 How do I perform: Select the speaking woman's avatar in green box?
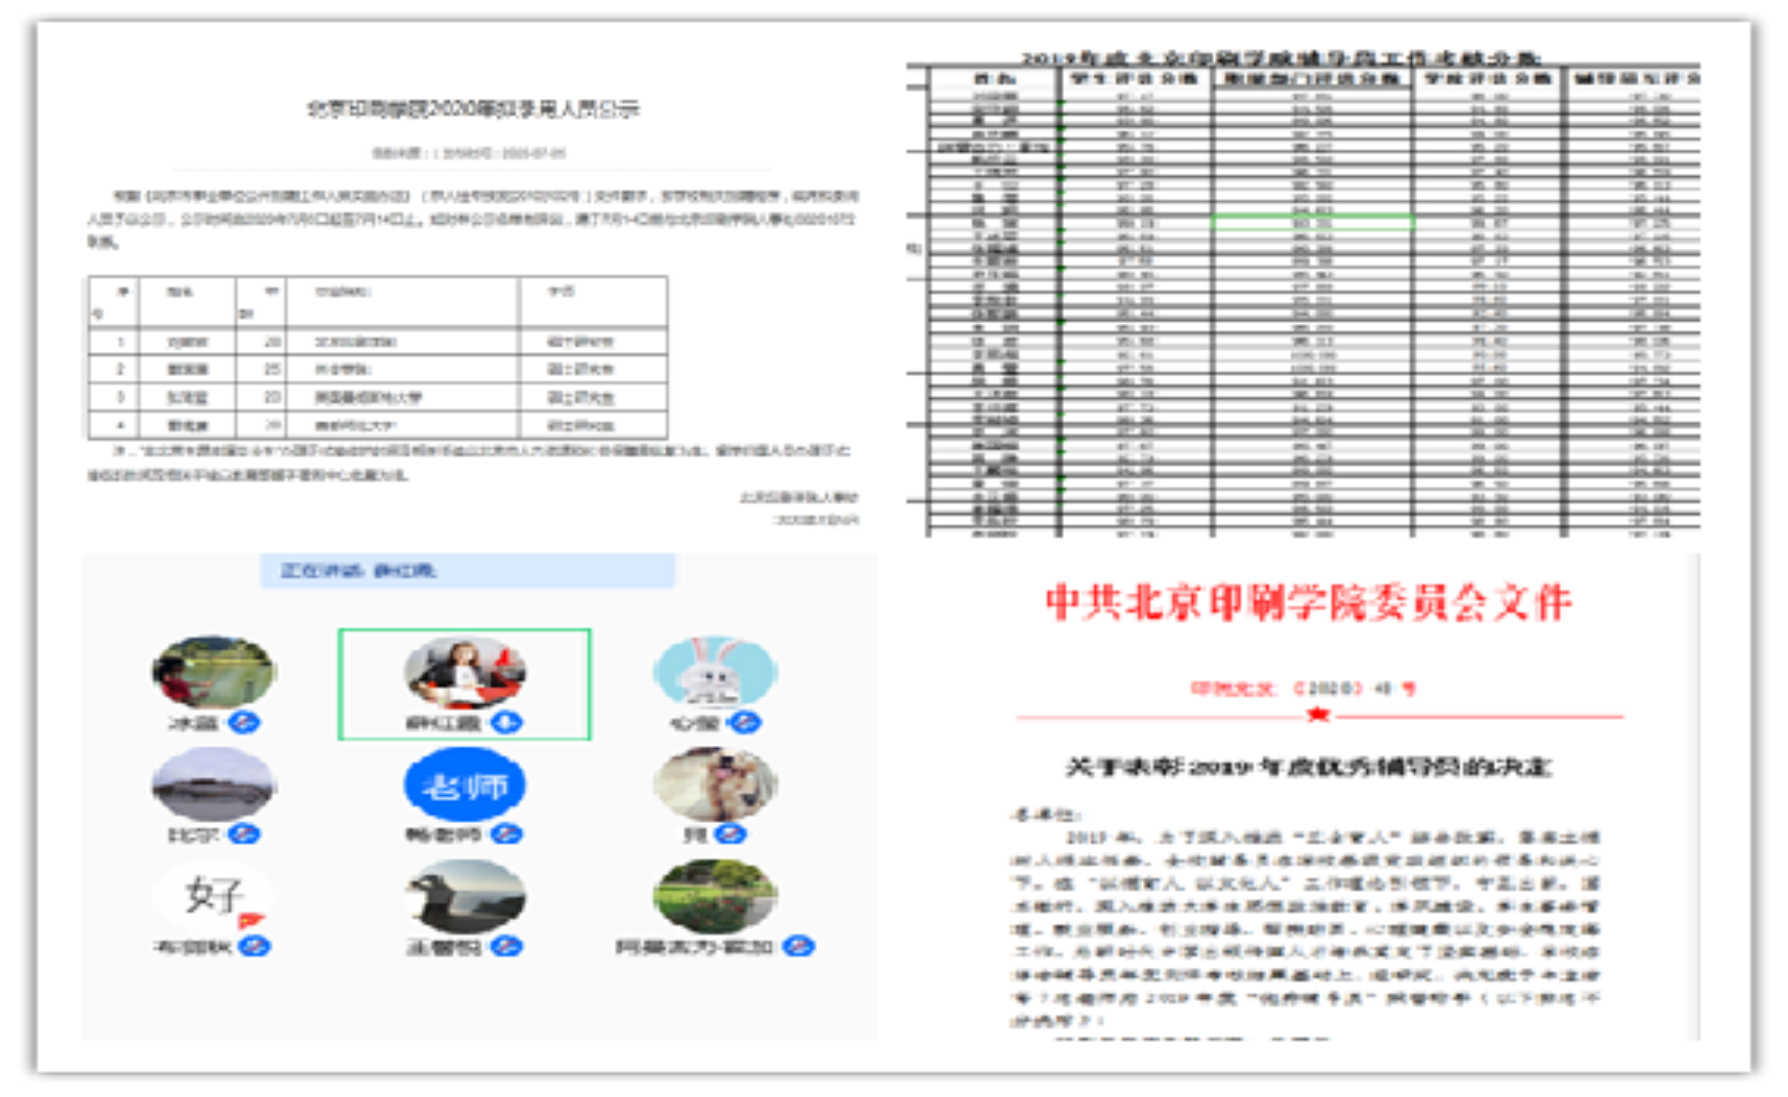465,671
